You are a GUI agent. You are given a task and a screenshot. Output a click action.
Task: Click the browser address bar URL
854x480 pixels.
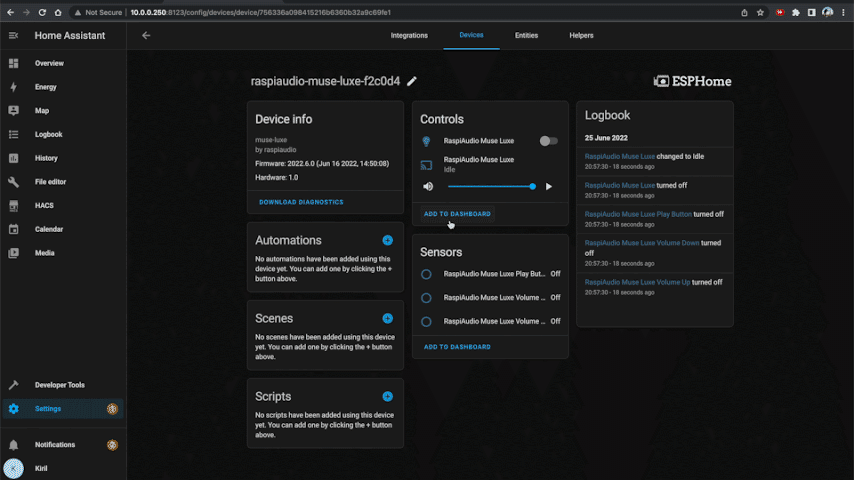coord(260,12)
